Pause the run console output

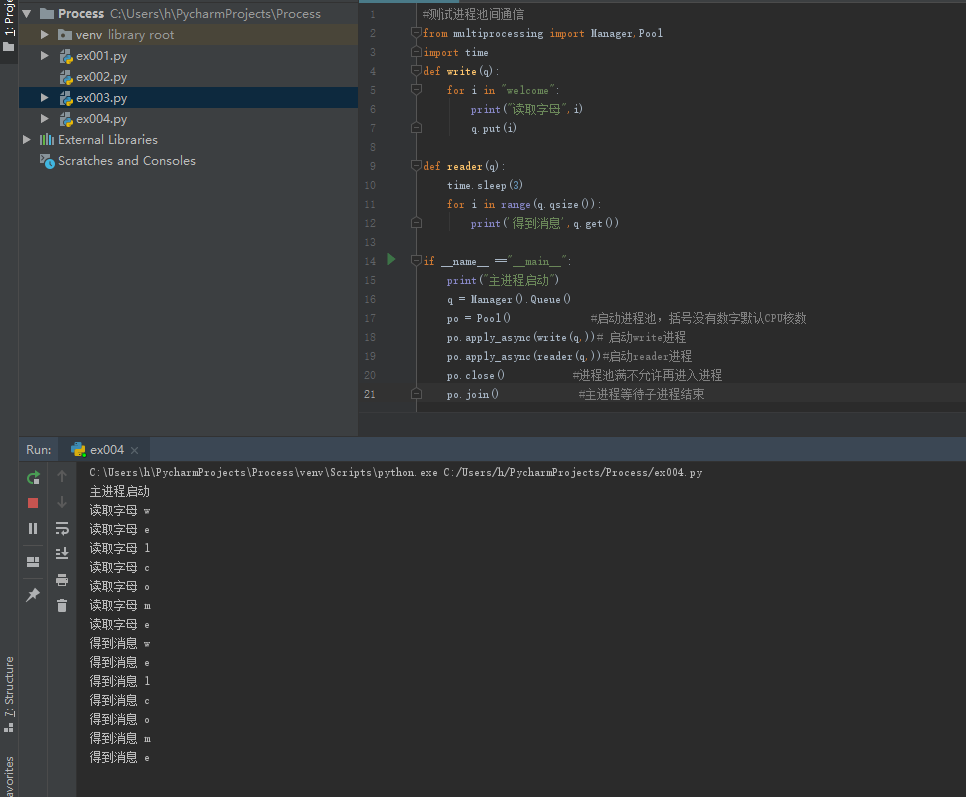click(33, 528)
